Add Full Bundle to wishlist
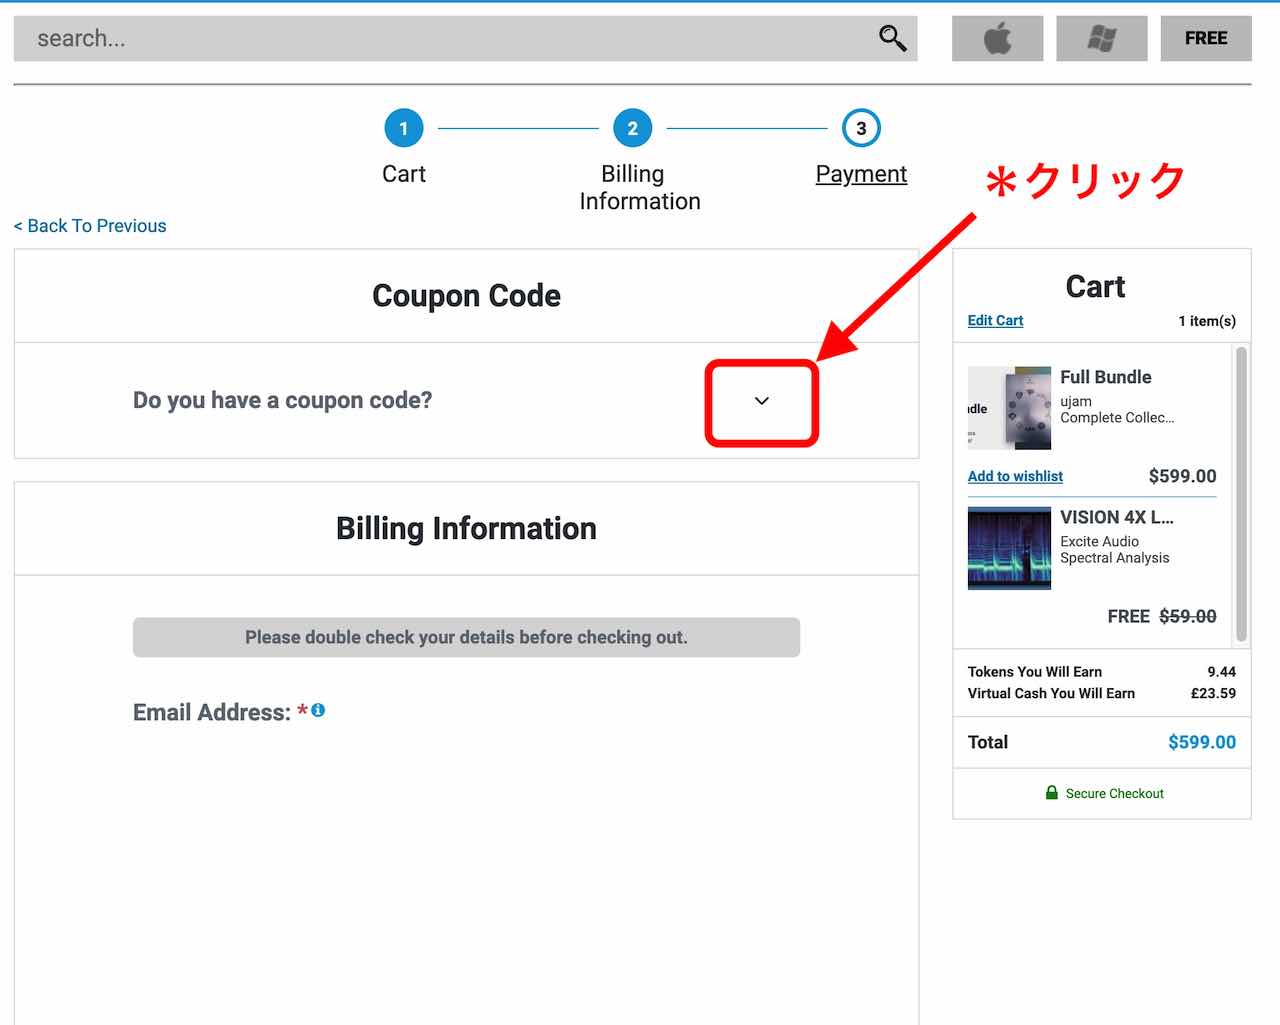The image size is (1280, 1025). 1015,476
